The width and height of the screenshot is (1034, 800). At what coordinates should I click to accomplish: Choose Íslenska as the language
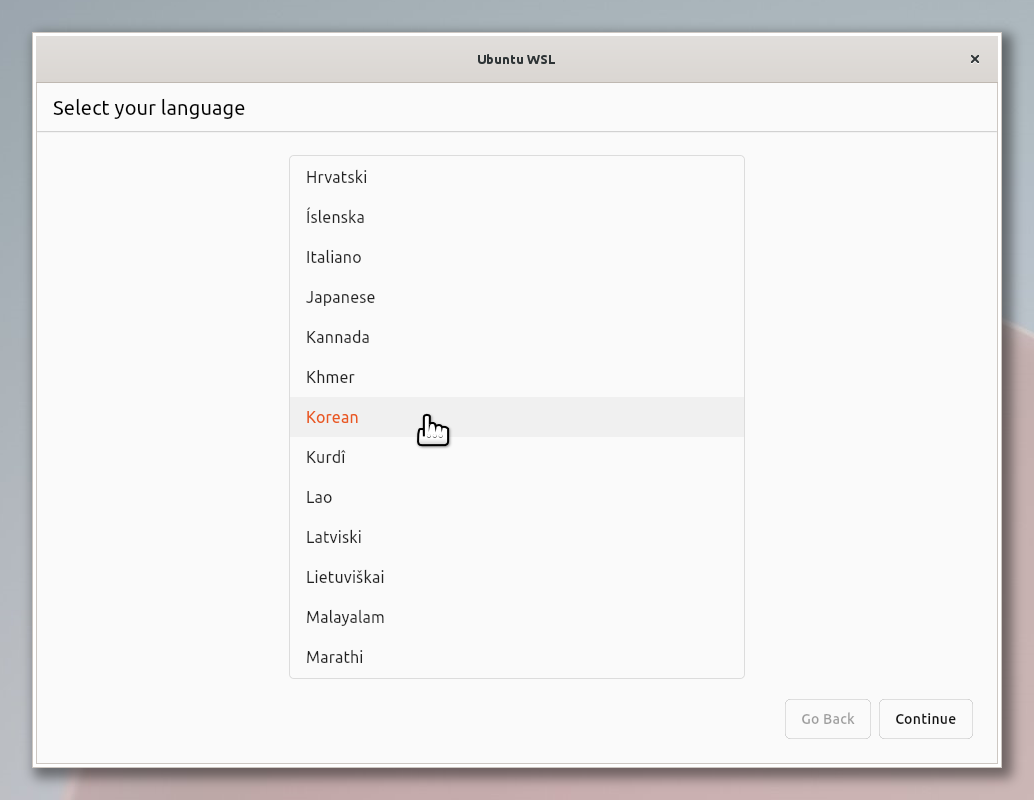point(517,217)
